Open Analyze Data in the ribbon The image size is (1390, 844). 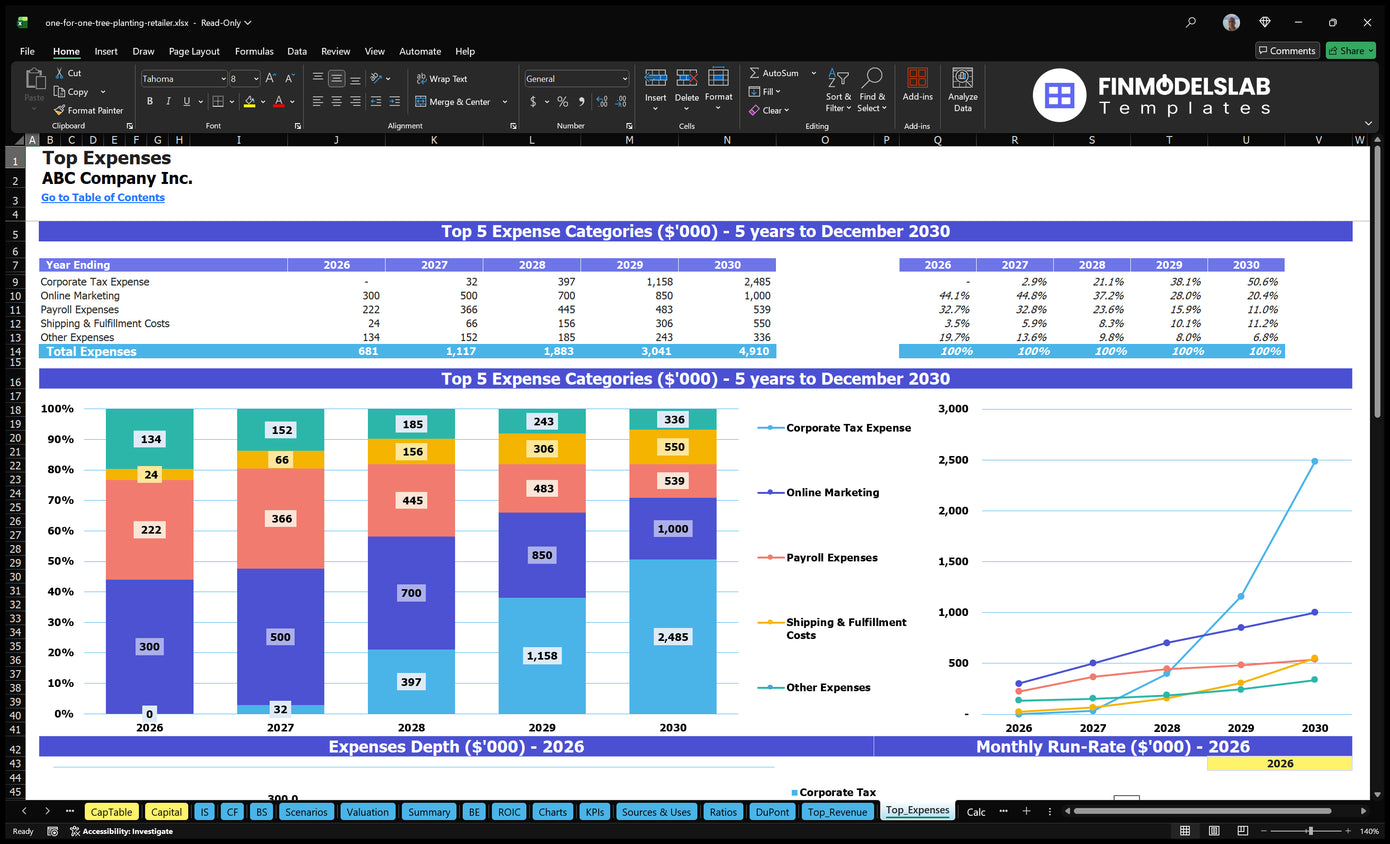pos(961,90)
